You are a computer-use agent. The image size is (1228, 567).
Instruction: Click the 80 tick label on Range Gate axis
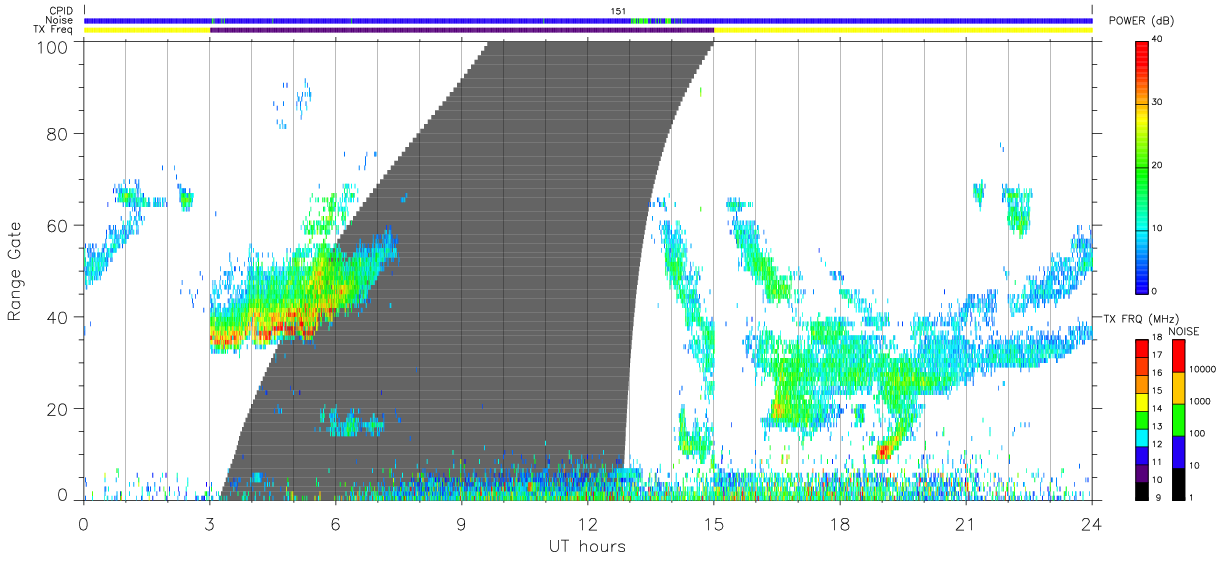(58, 134)
